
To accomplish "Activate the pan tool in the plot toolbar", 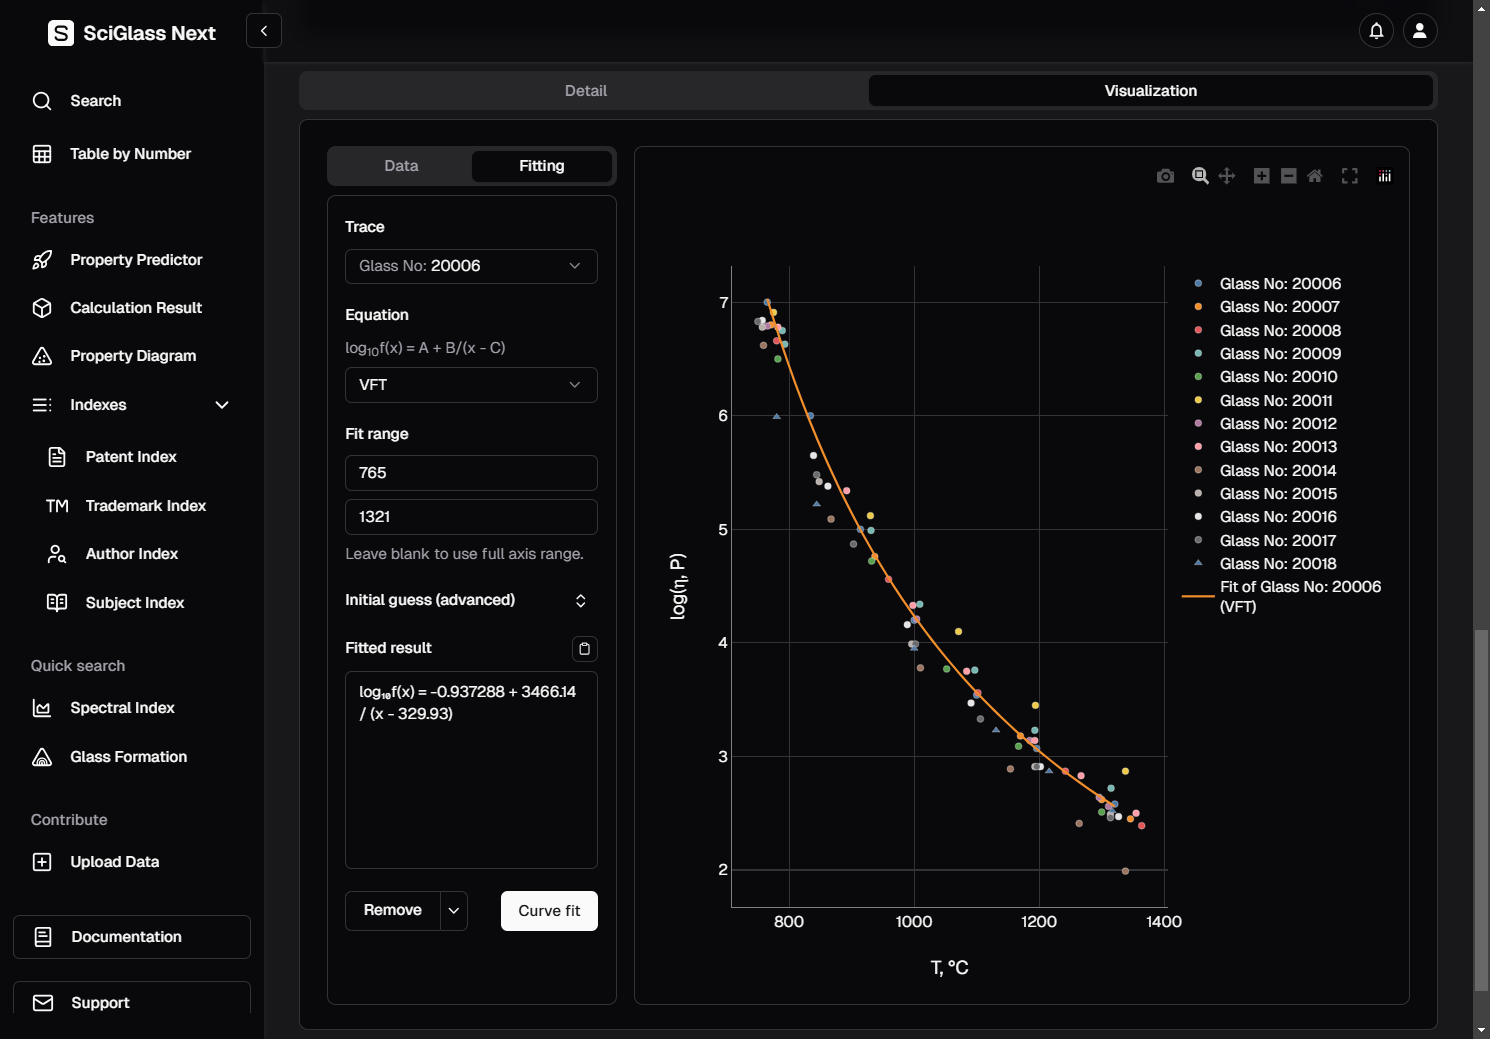I will pos(1227,176).
